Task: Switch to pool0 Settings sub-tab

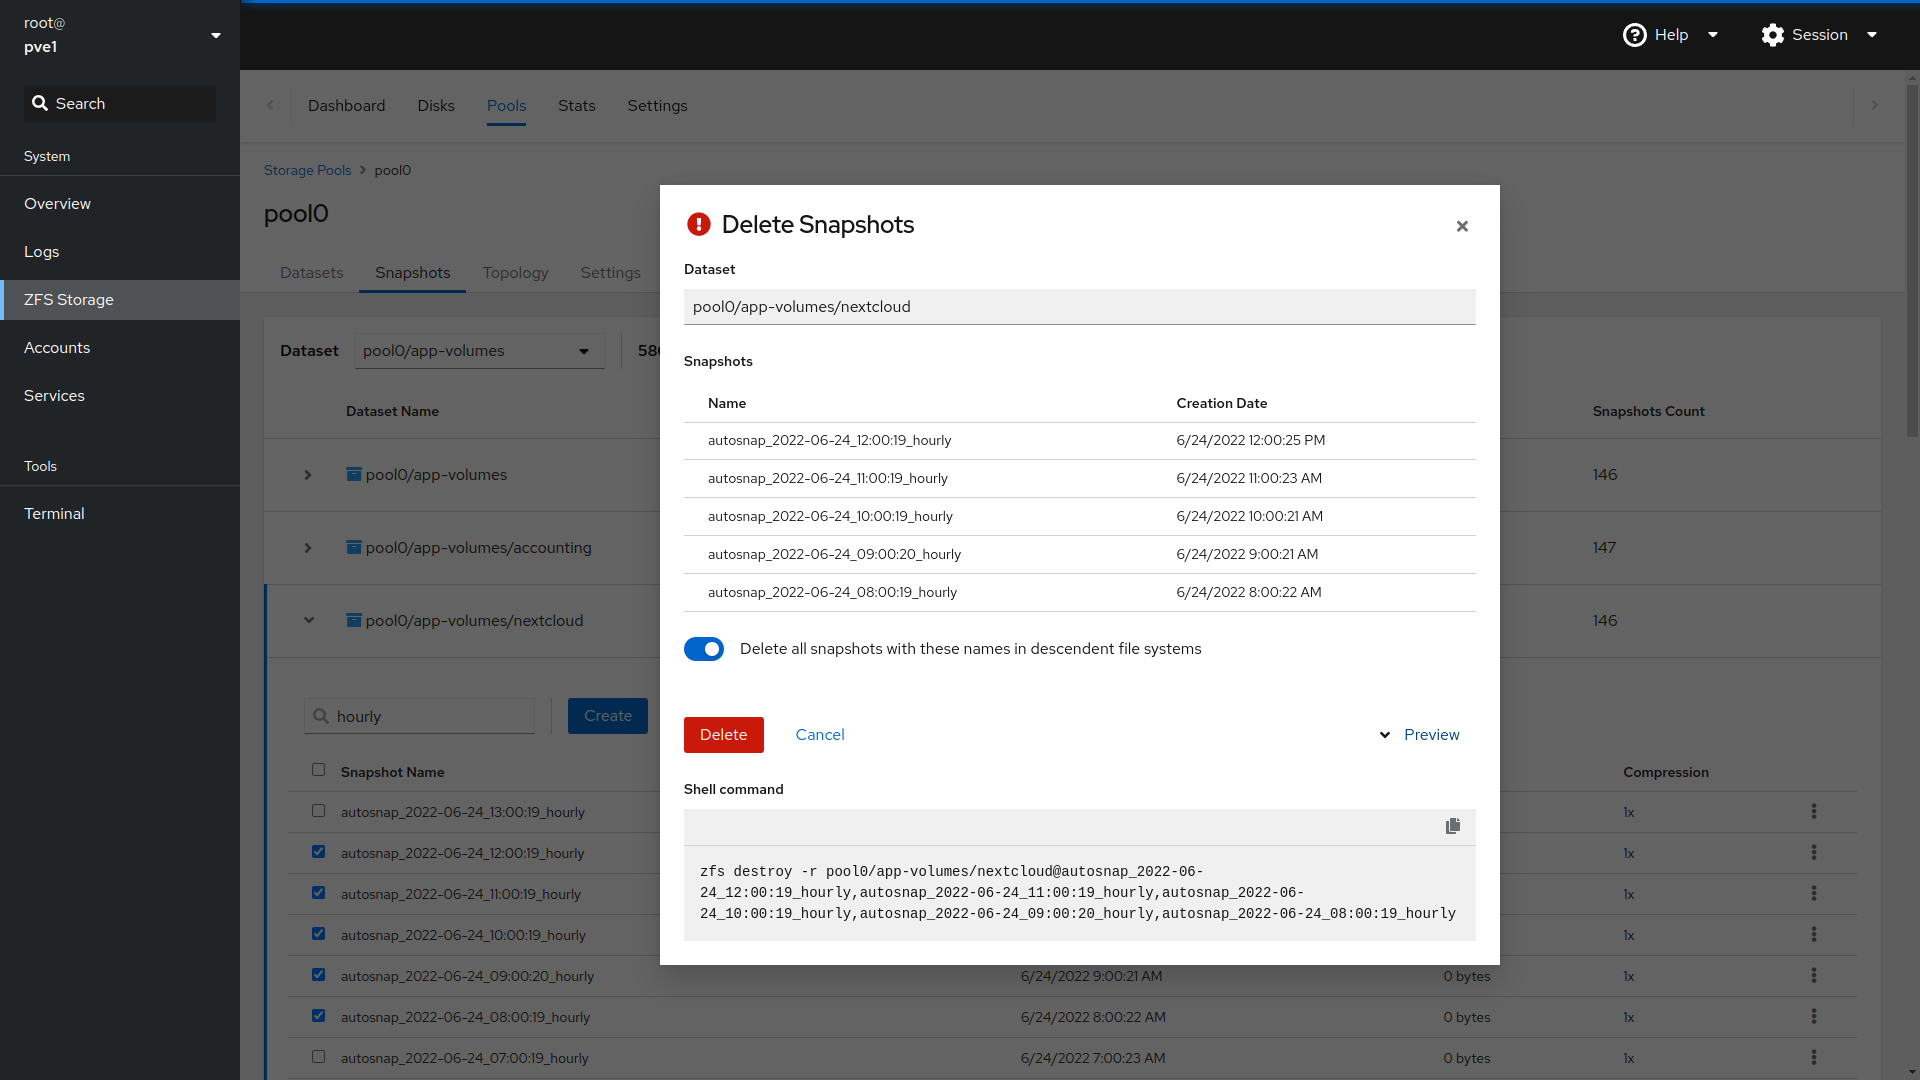Action: point(610,273)
